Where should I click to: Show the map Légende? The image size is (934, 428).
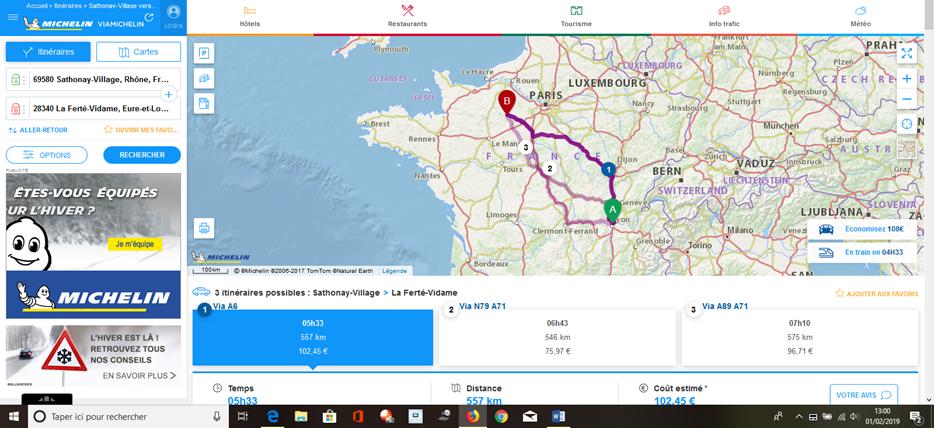point(394,270)
